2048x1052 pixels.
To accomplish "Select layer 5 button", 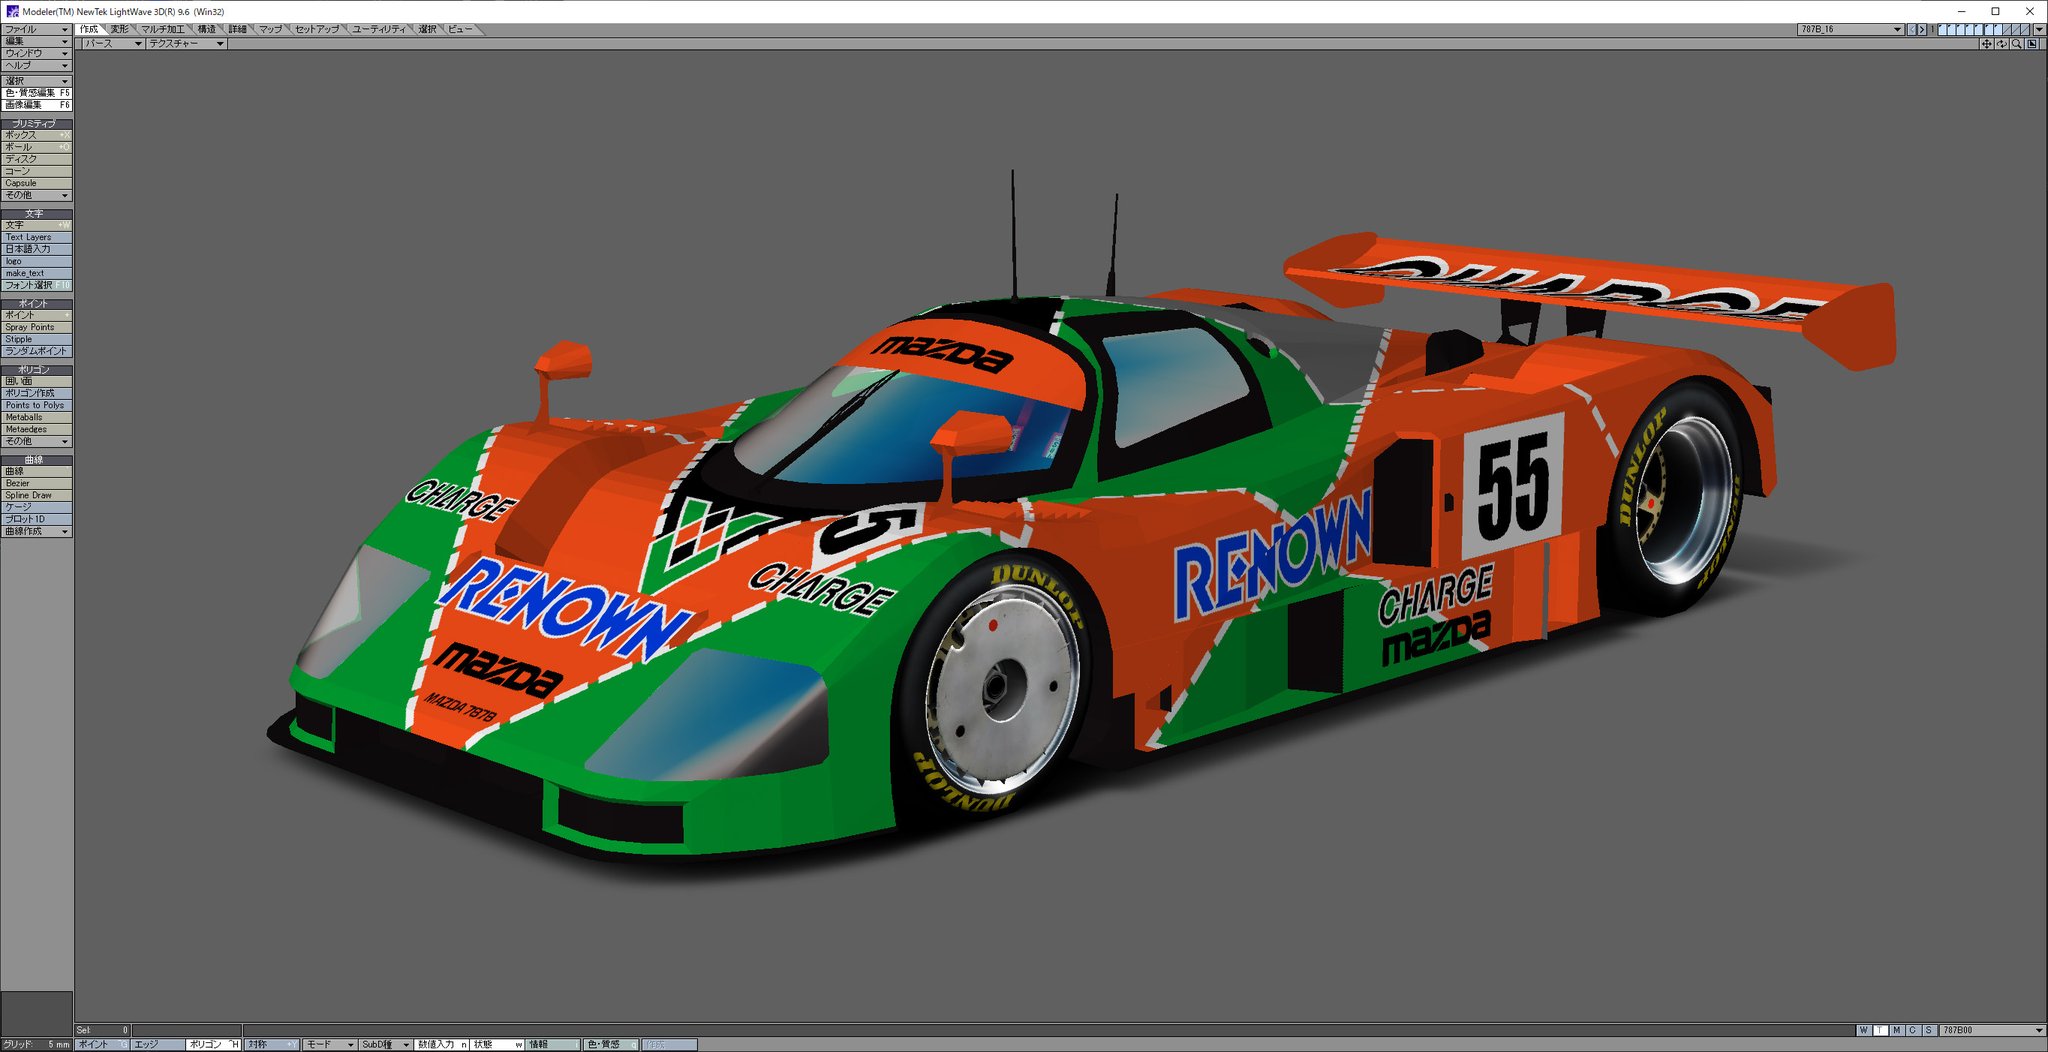I will [1979, 29].
